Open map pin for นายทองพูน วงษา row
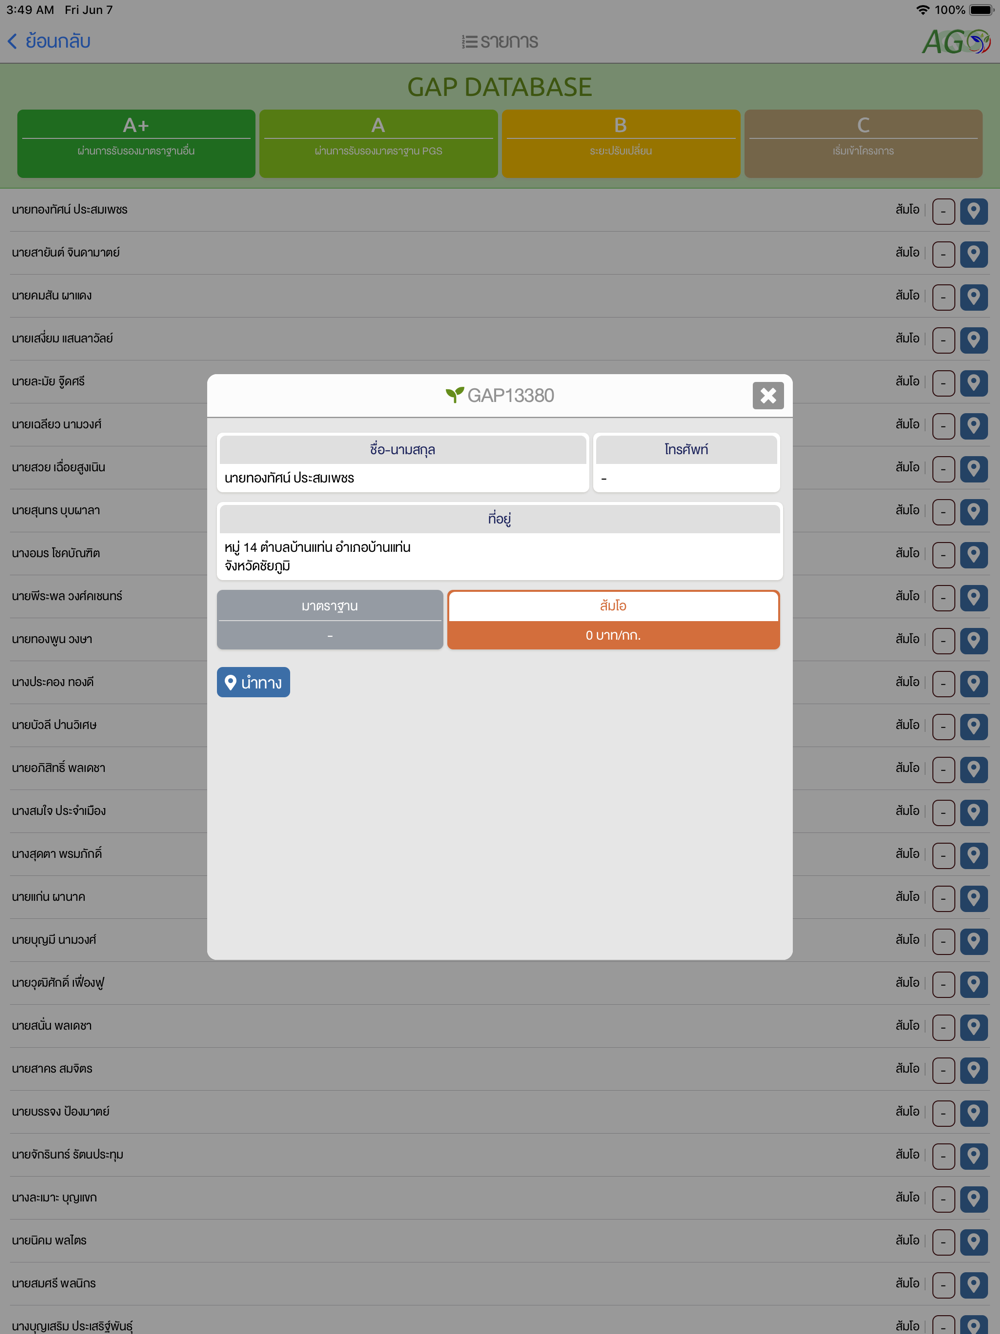Image resolution: width=1000 pixels, height=1334 pixels. 974,641
